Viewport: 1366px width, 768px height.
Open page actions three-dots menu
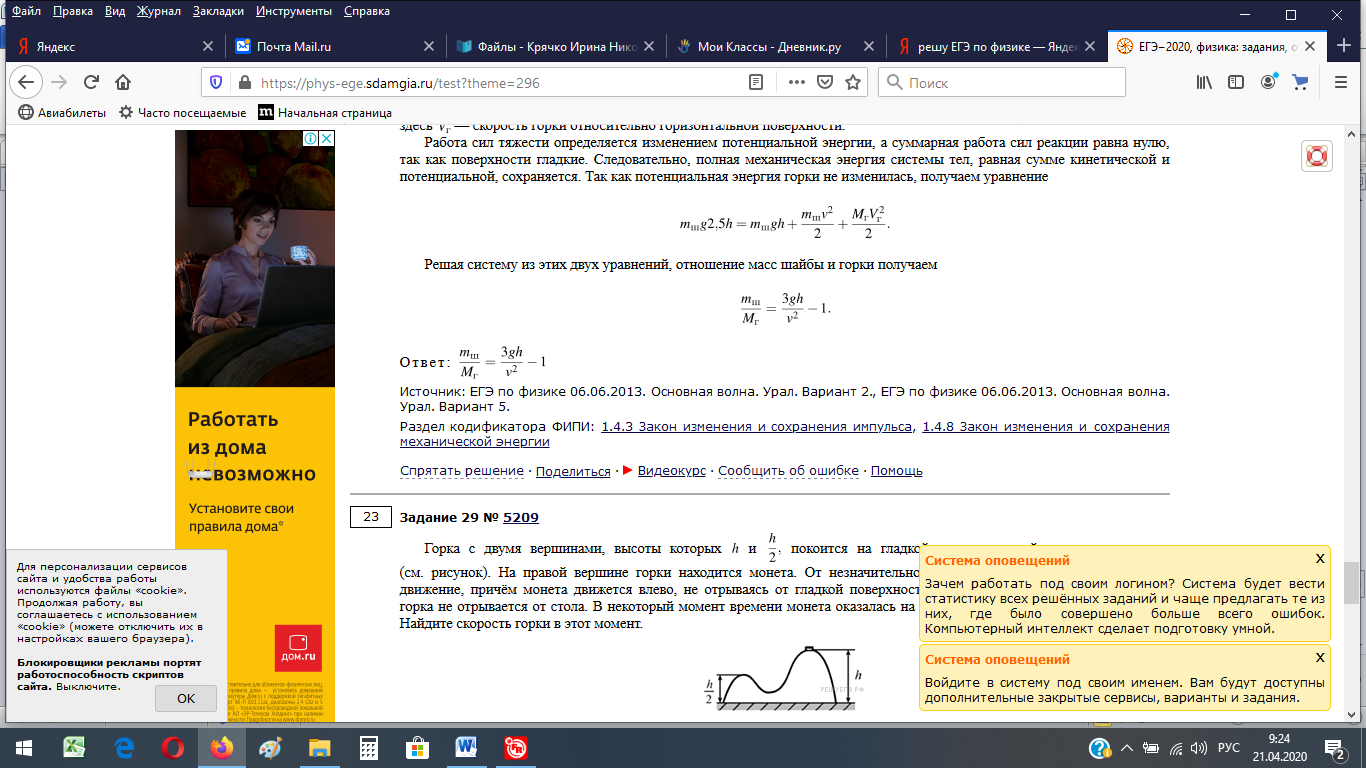[x=797, y=83]
